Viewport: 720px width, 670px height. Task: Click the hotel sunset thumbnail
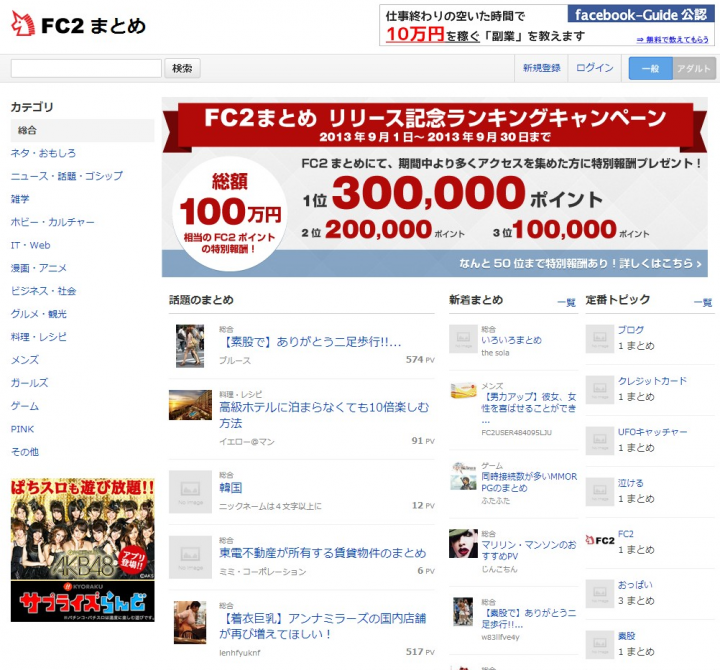coord(190,405)
